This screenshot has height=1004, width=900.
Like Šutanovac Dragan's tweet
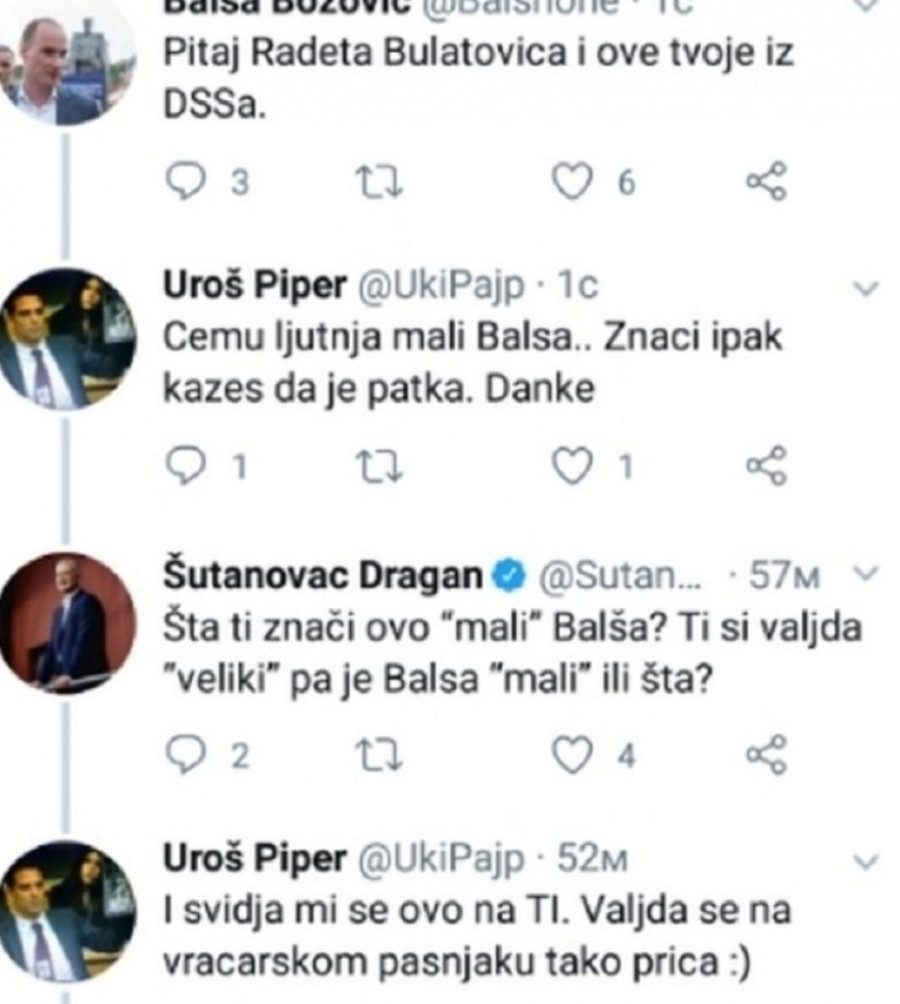pyautogui.click(x=571, y=757)
